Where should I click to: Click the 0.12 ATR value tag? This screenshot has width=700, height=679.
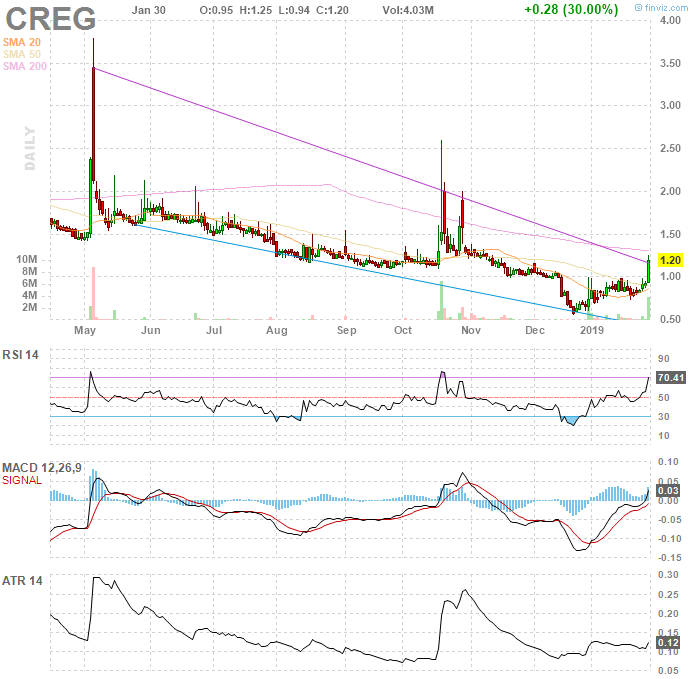668,643
